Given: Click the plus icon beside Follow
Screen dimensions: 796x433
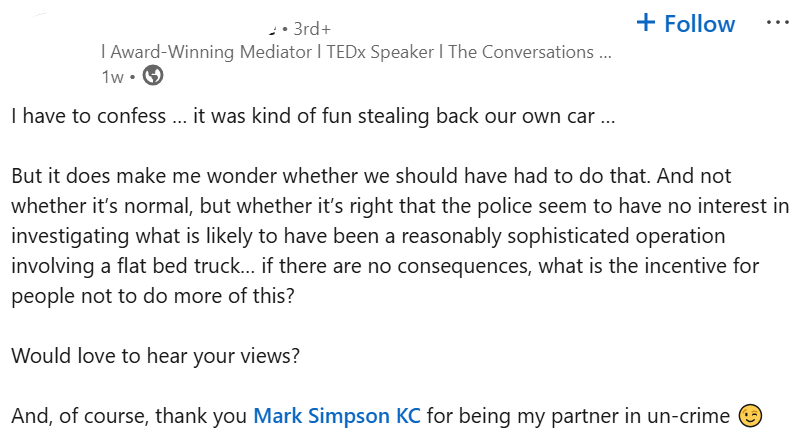Looking at the screenshot, I should [646, 23].
